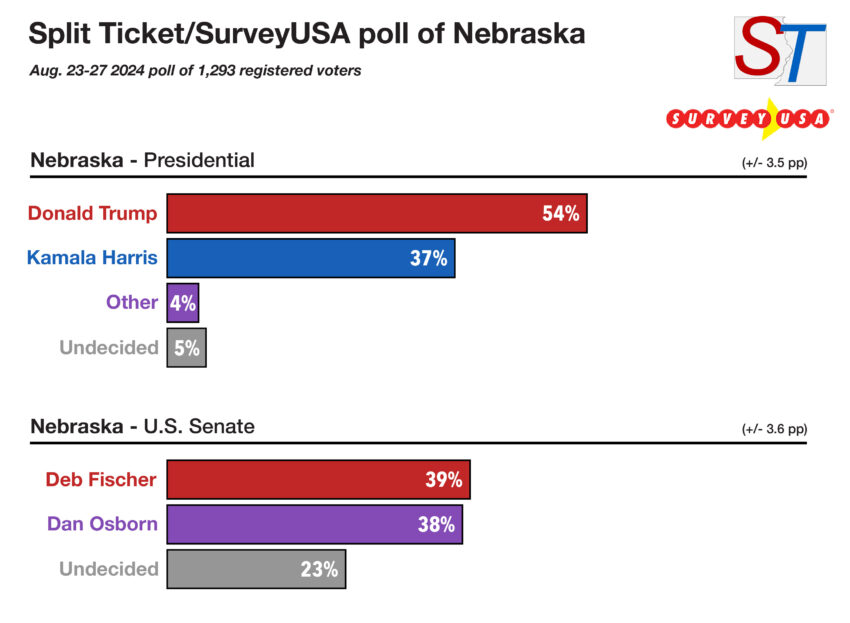
Task: Click the chart title about Nebraska poll
Action: click(307, 34)
